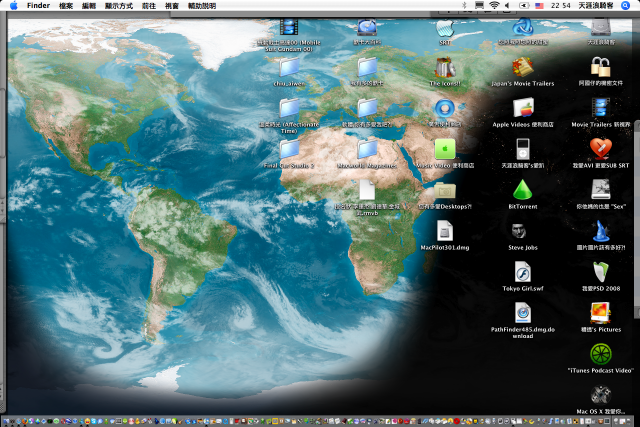Screen dimensions: 640x427
Task: Select the blue ring icon below The Icons!!
Action: point(445,109)
